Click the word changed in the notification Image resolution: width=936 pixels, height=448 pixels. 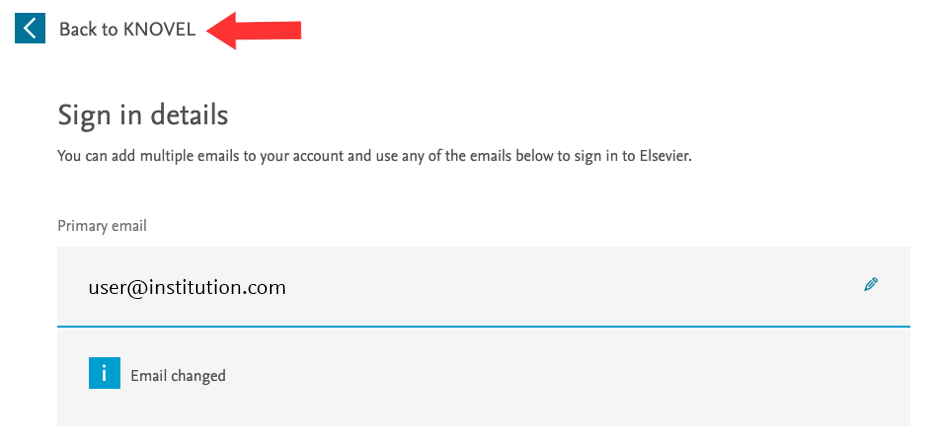198,376
